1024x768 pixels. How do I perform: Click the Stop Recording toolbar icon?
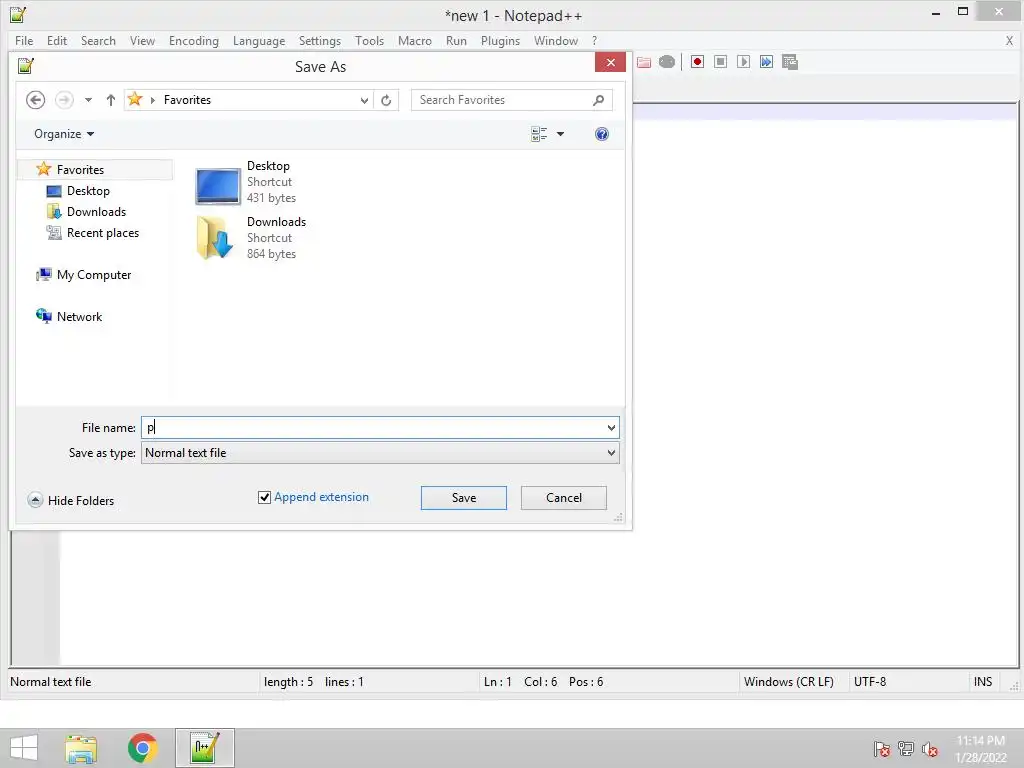[720, 62]
